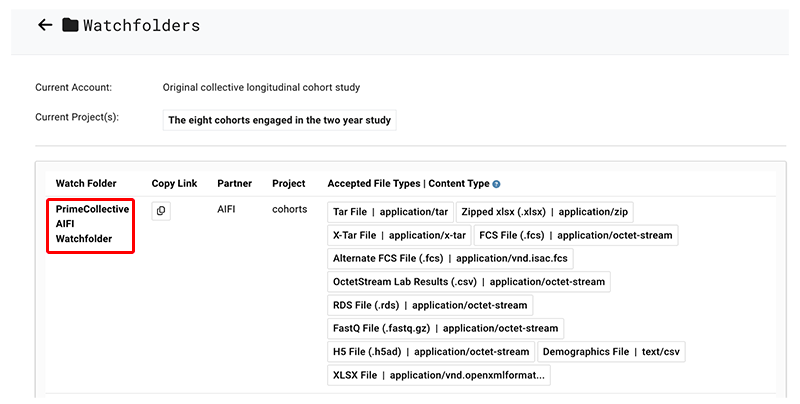Click the XLSX File chip
The width and height of the screenshot is (800, 404).
pos(439,375)
